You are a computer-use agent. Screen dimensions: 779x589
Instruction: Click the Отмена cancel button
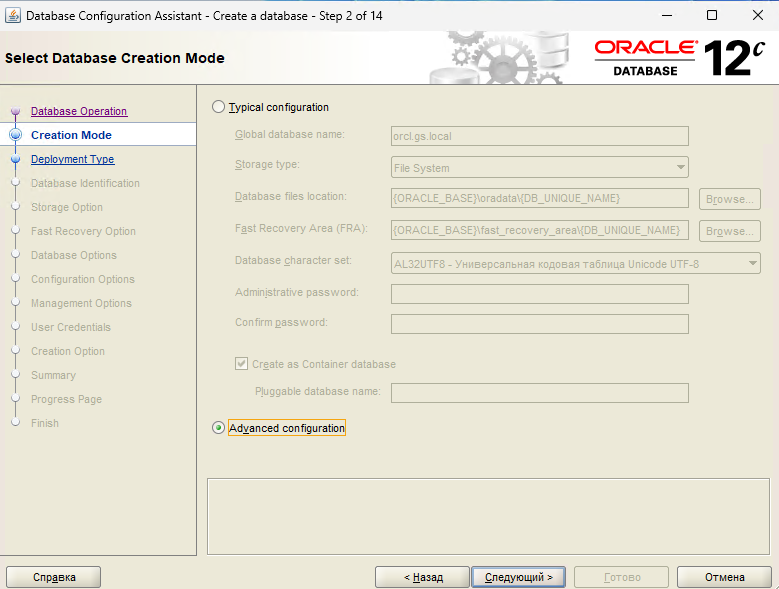click(x=724, y=577)
